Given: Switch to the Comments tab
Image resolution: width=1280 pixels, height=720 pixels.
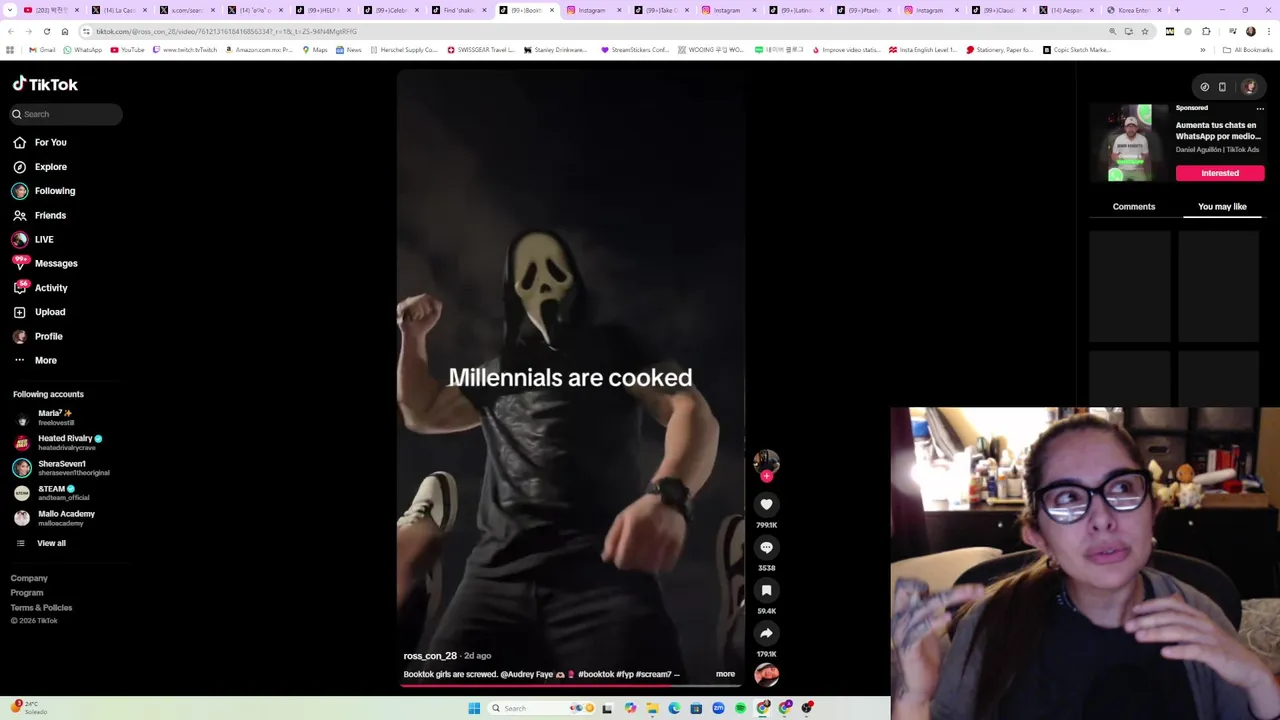Looking at the screenshot, I should click(1134, 207).
